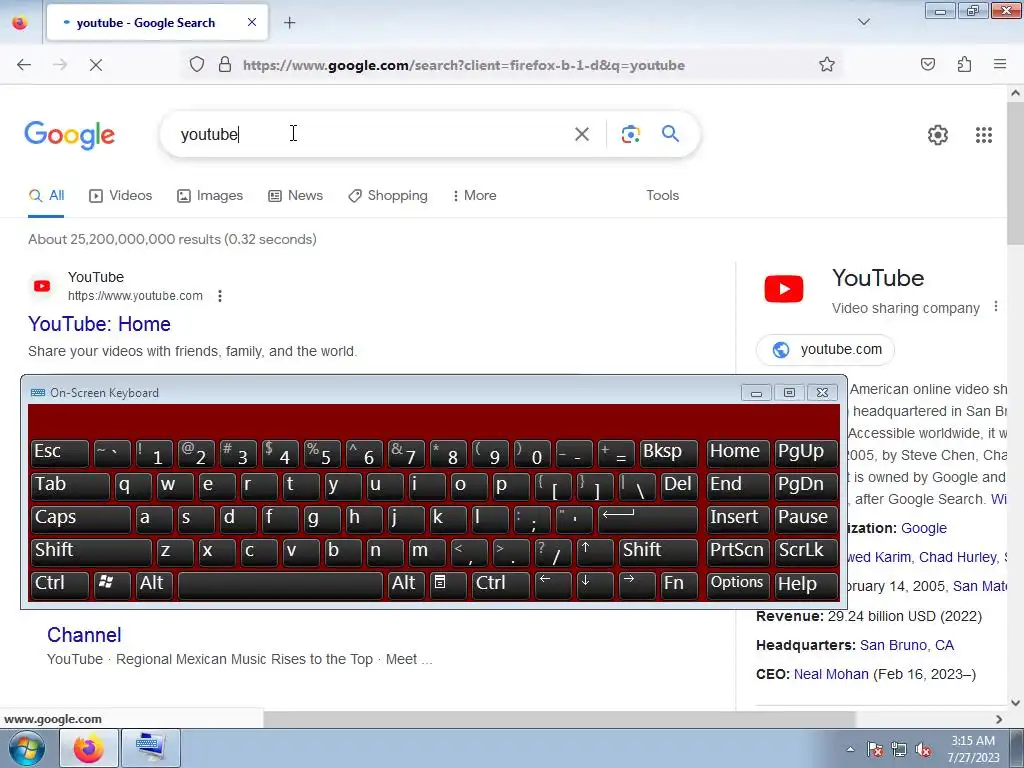The image size is (1024, 768).
Task: Search by image with Lens icon
Action: point(630,134)
